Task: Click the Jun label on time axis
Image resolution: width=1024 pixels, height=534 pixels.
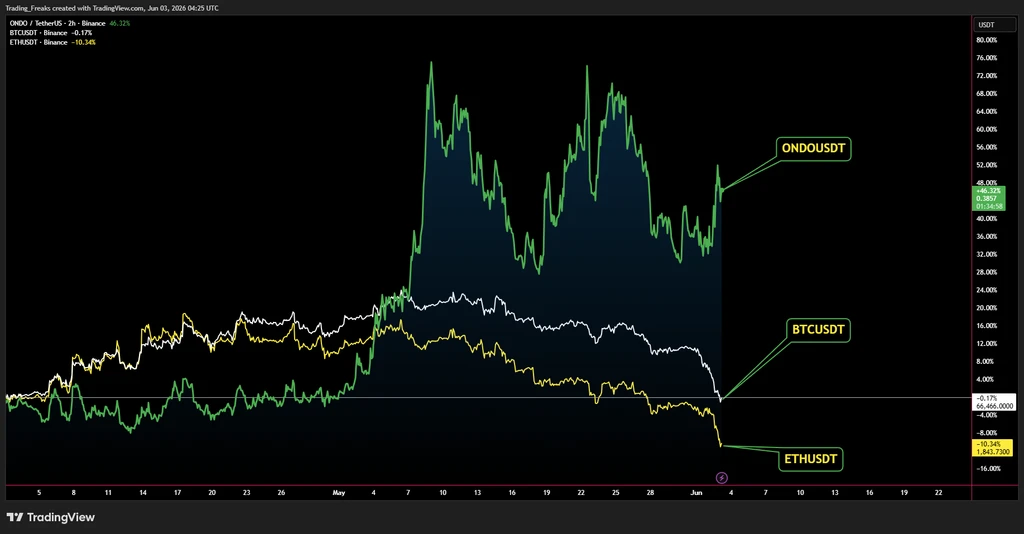Action: pos(696,493)
